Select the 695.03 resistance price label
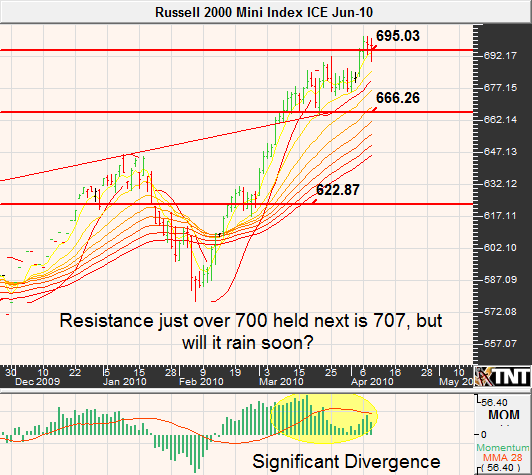The image size is (532, 475). click(398, 36)
